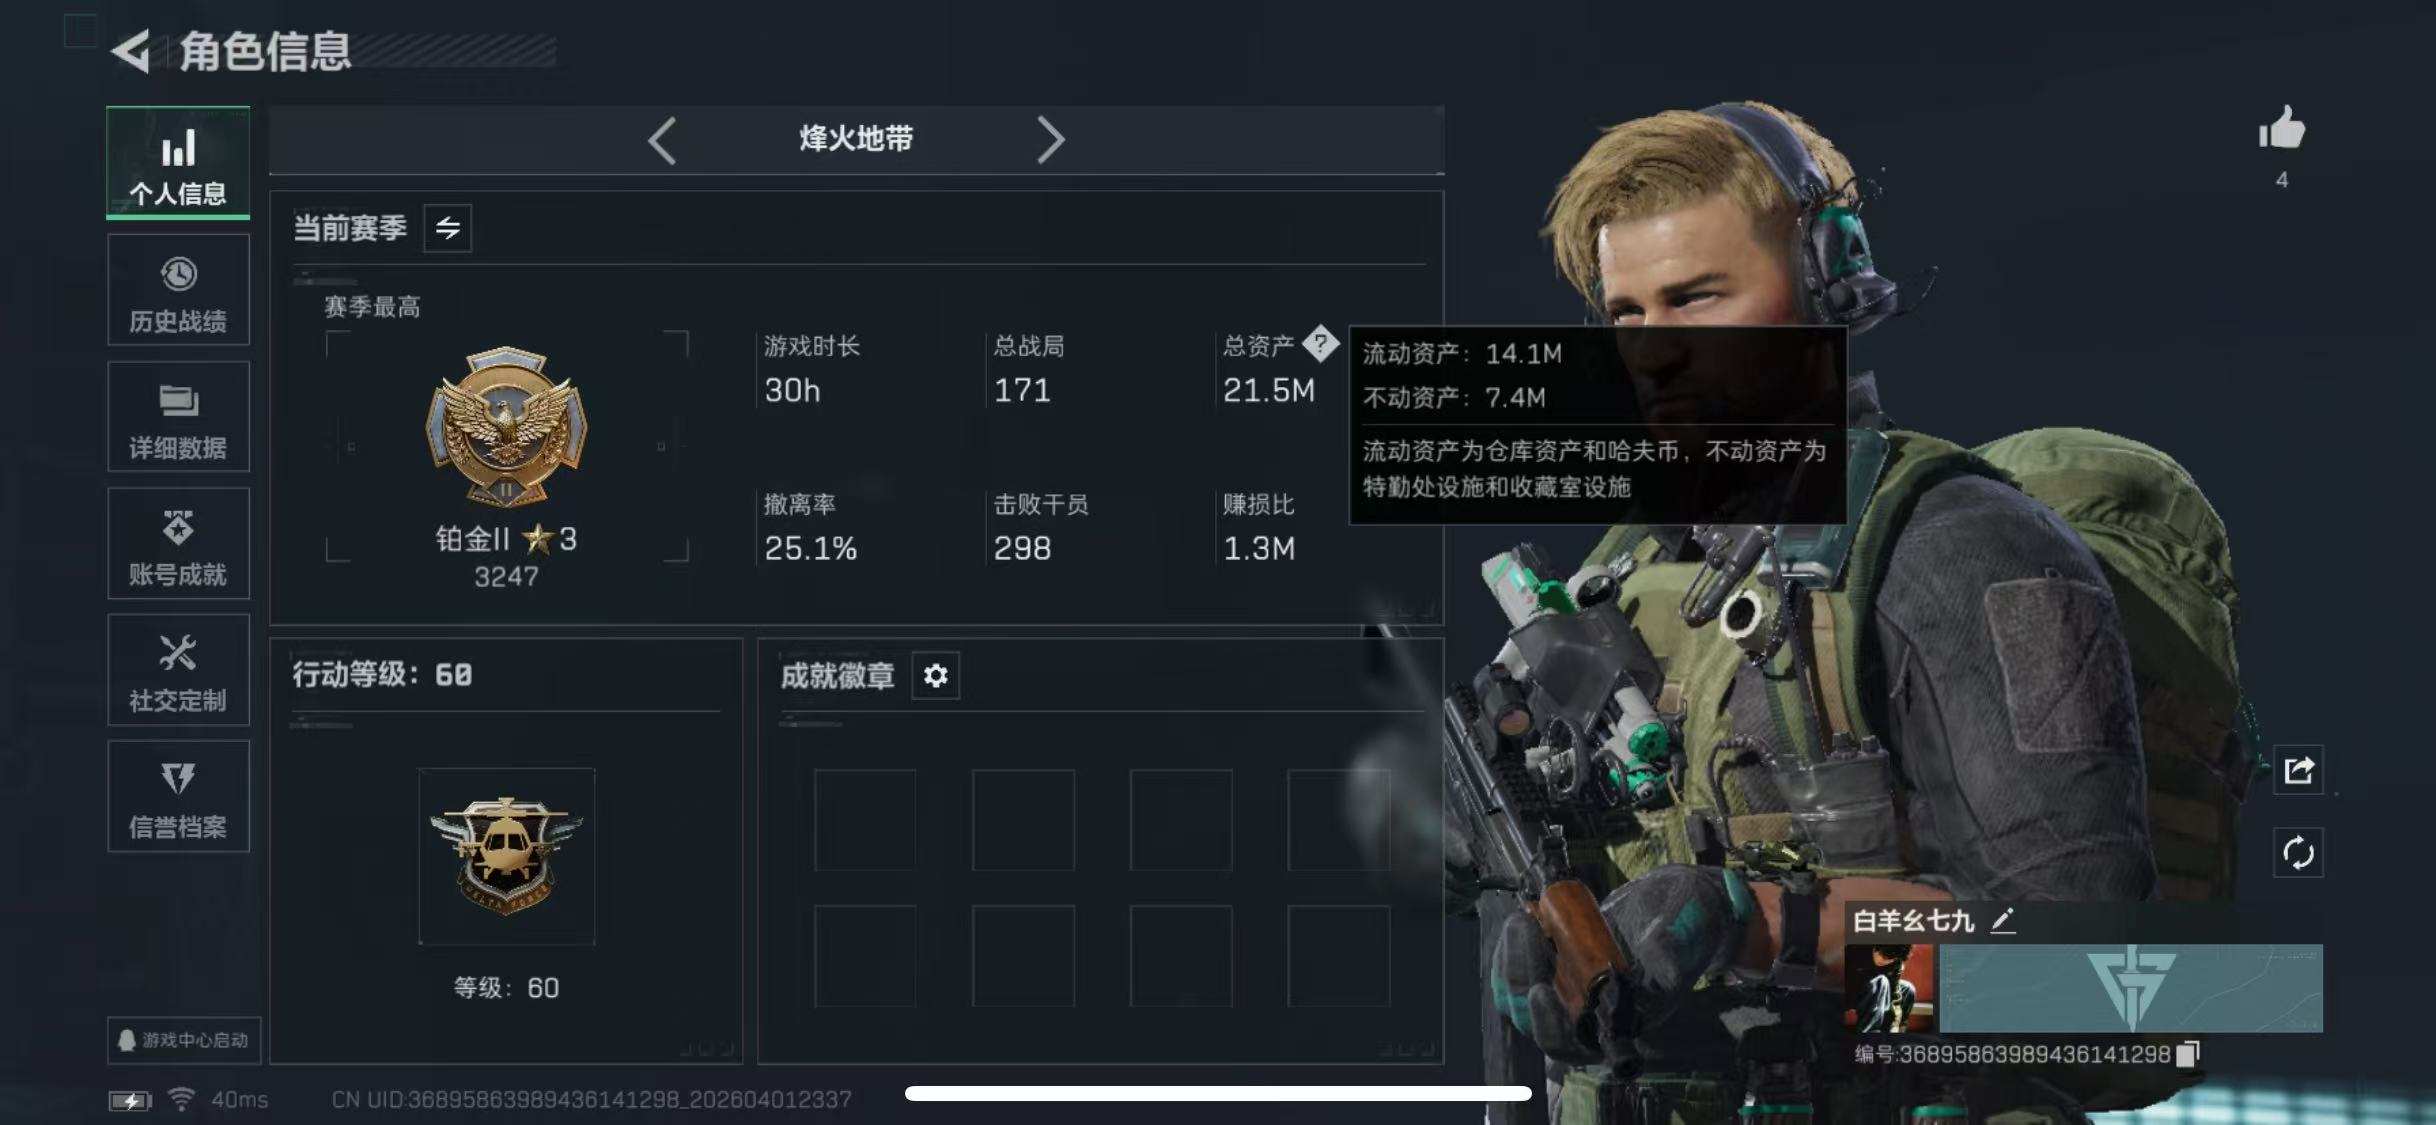Select the first empty achievement badge slot
2436x1125 pixels.
tap(865, 820)
